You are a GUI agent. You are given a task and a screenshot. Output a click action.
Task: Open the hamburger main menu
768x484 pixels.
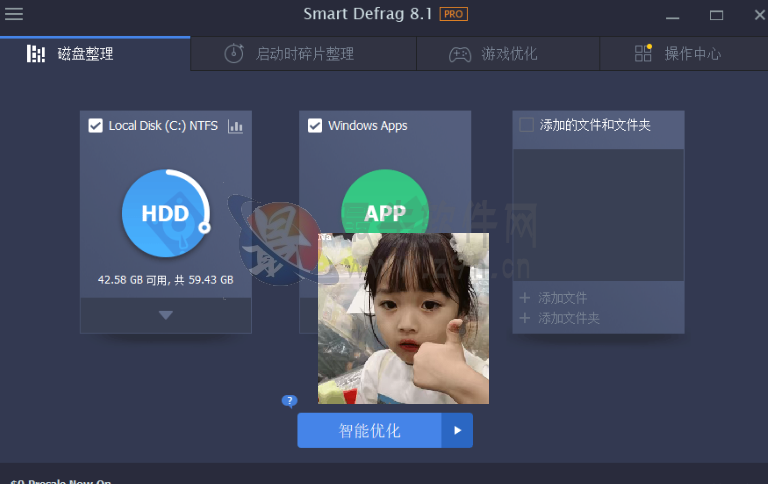click(x=14, y=14)
